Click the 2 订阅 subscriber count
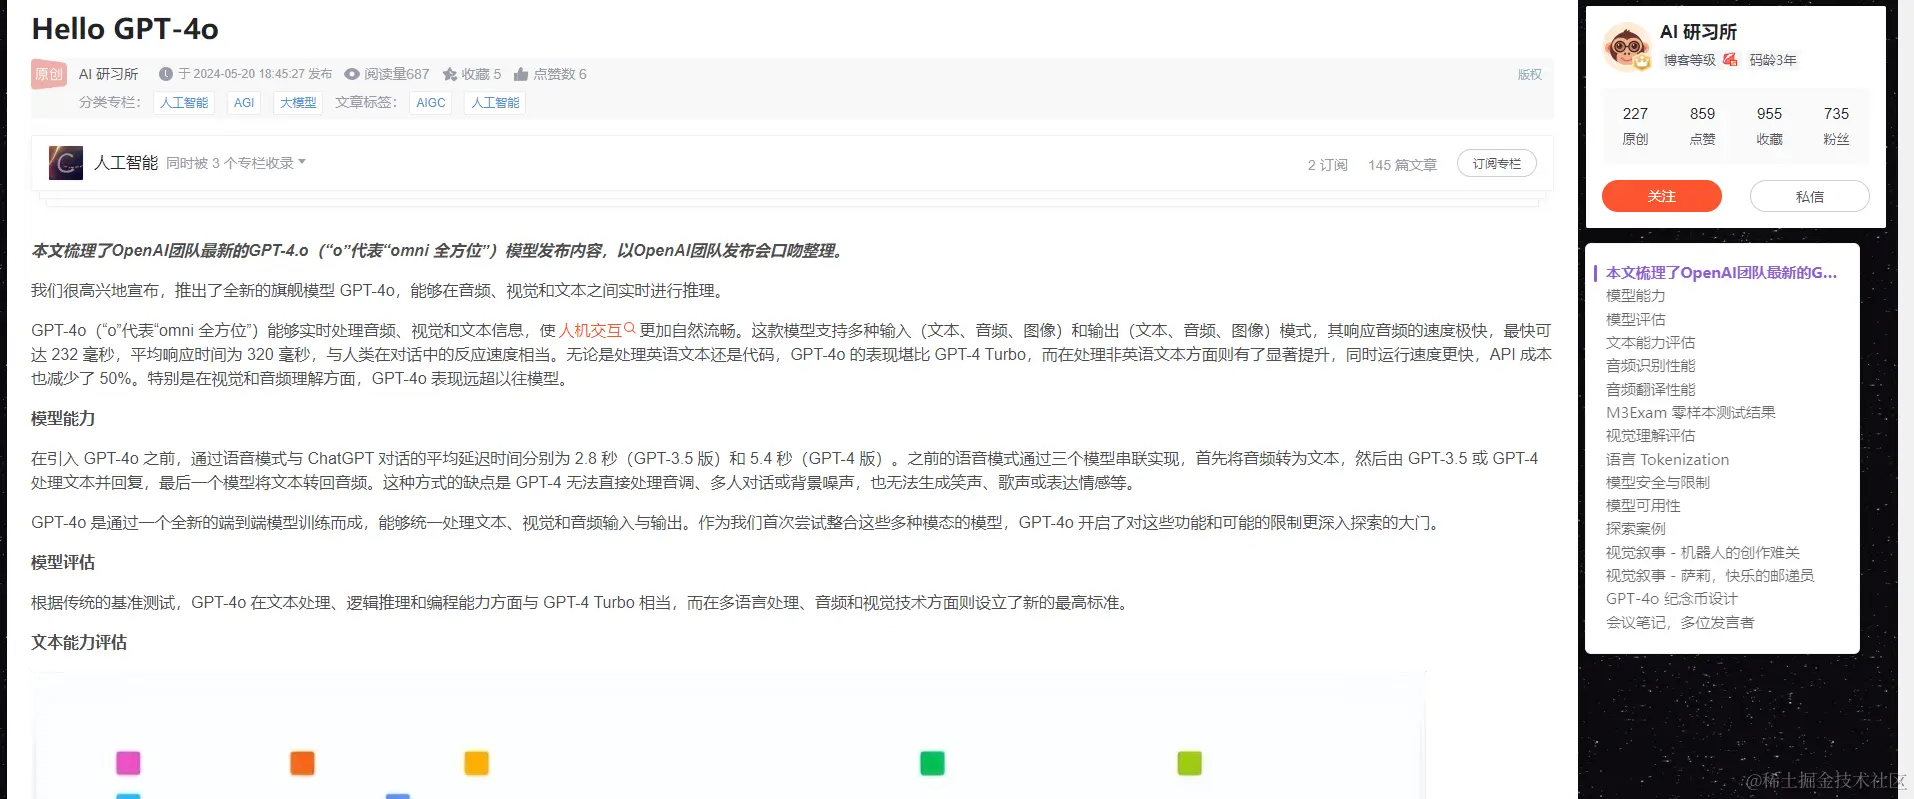 [x=1327, y=165]
